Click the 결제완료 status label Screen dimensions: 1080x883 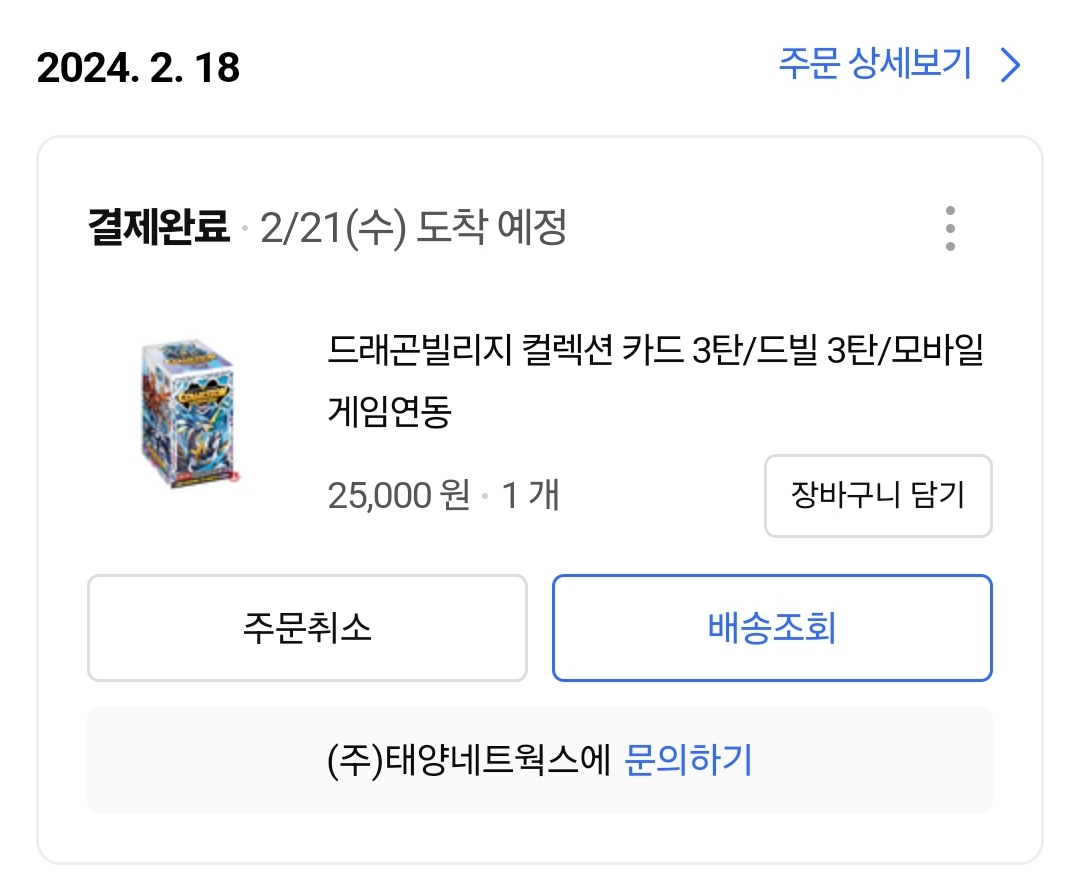coord(159,229)
